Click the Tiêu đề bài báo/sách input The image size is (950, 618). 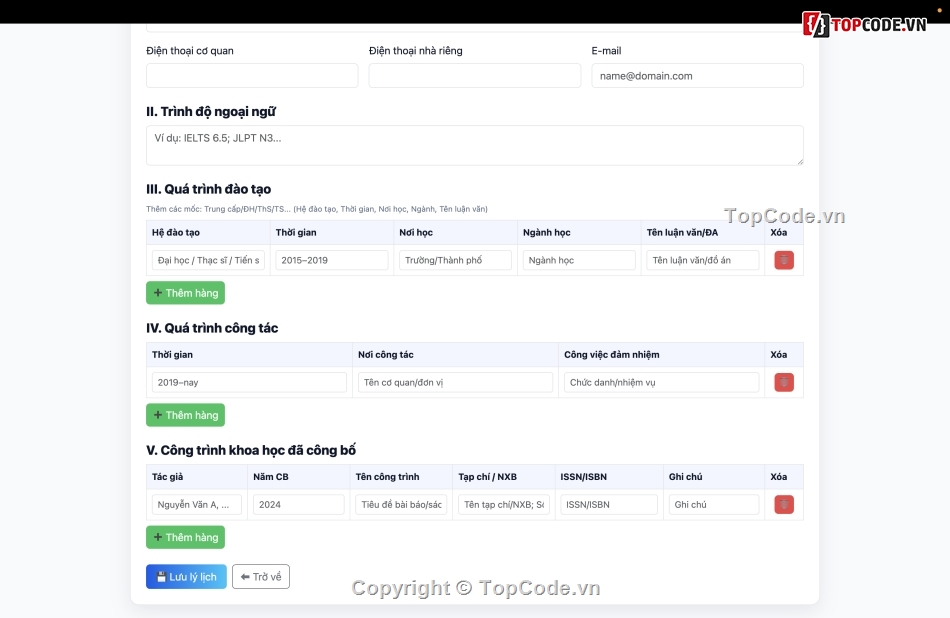401,505
